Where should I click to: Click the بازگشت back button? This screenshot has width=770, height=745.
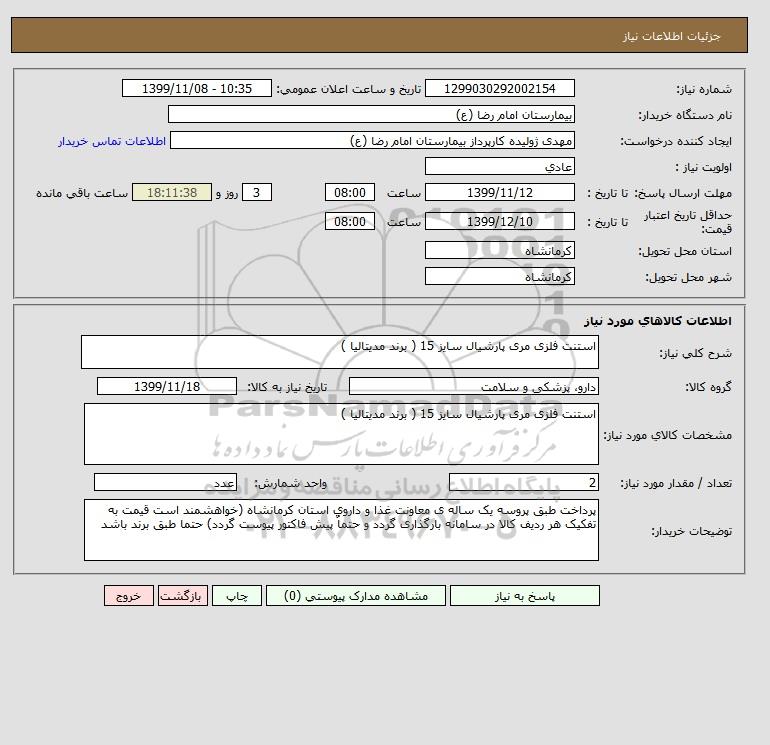coord(183,596)
